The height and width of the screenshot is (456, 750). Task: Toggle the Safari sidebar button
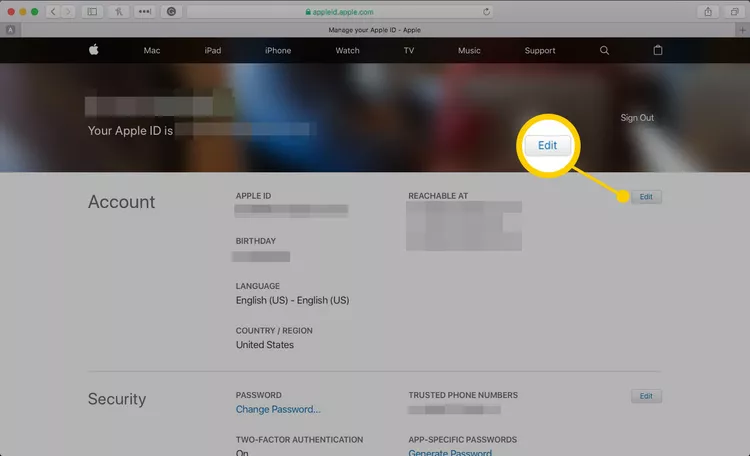coord(92,11)
